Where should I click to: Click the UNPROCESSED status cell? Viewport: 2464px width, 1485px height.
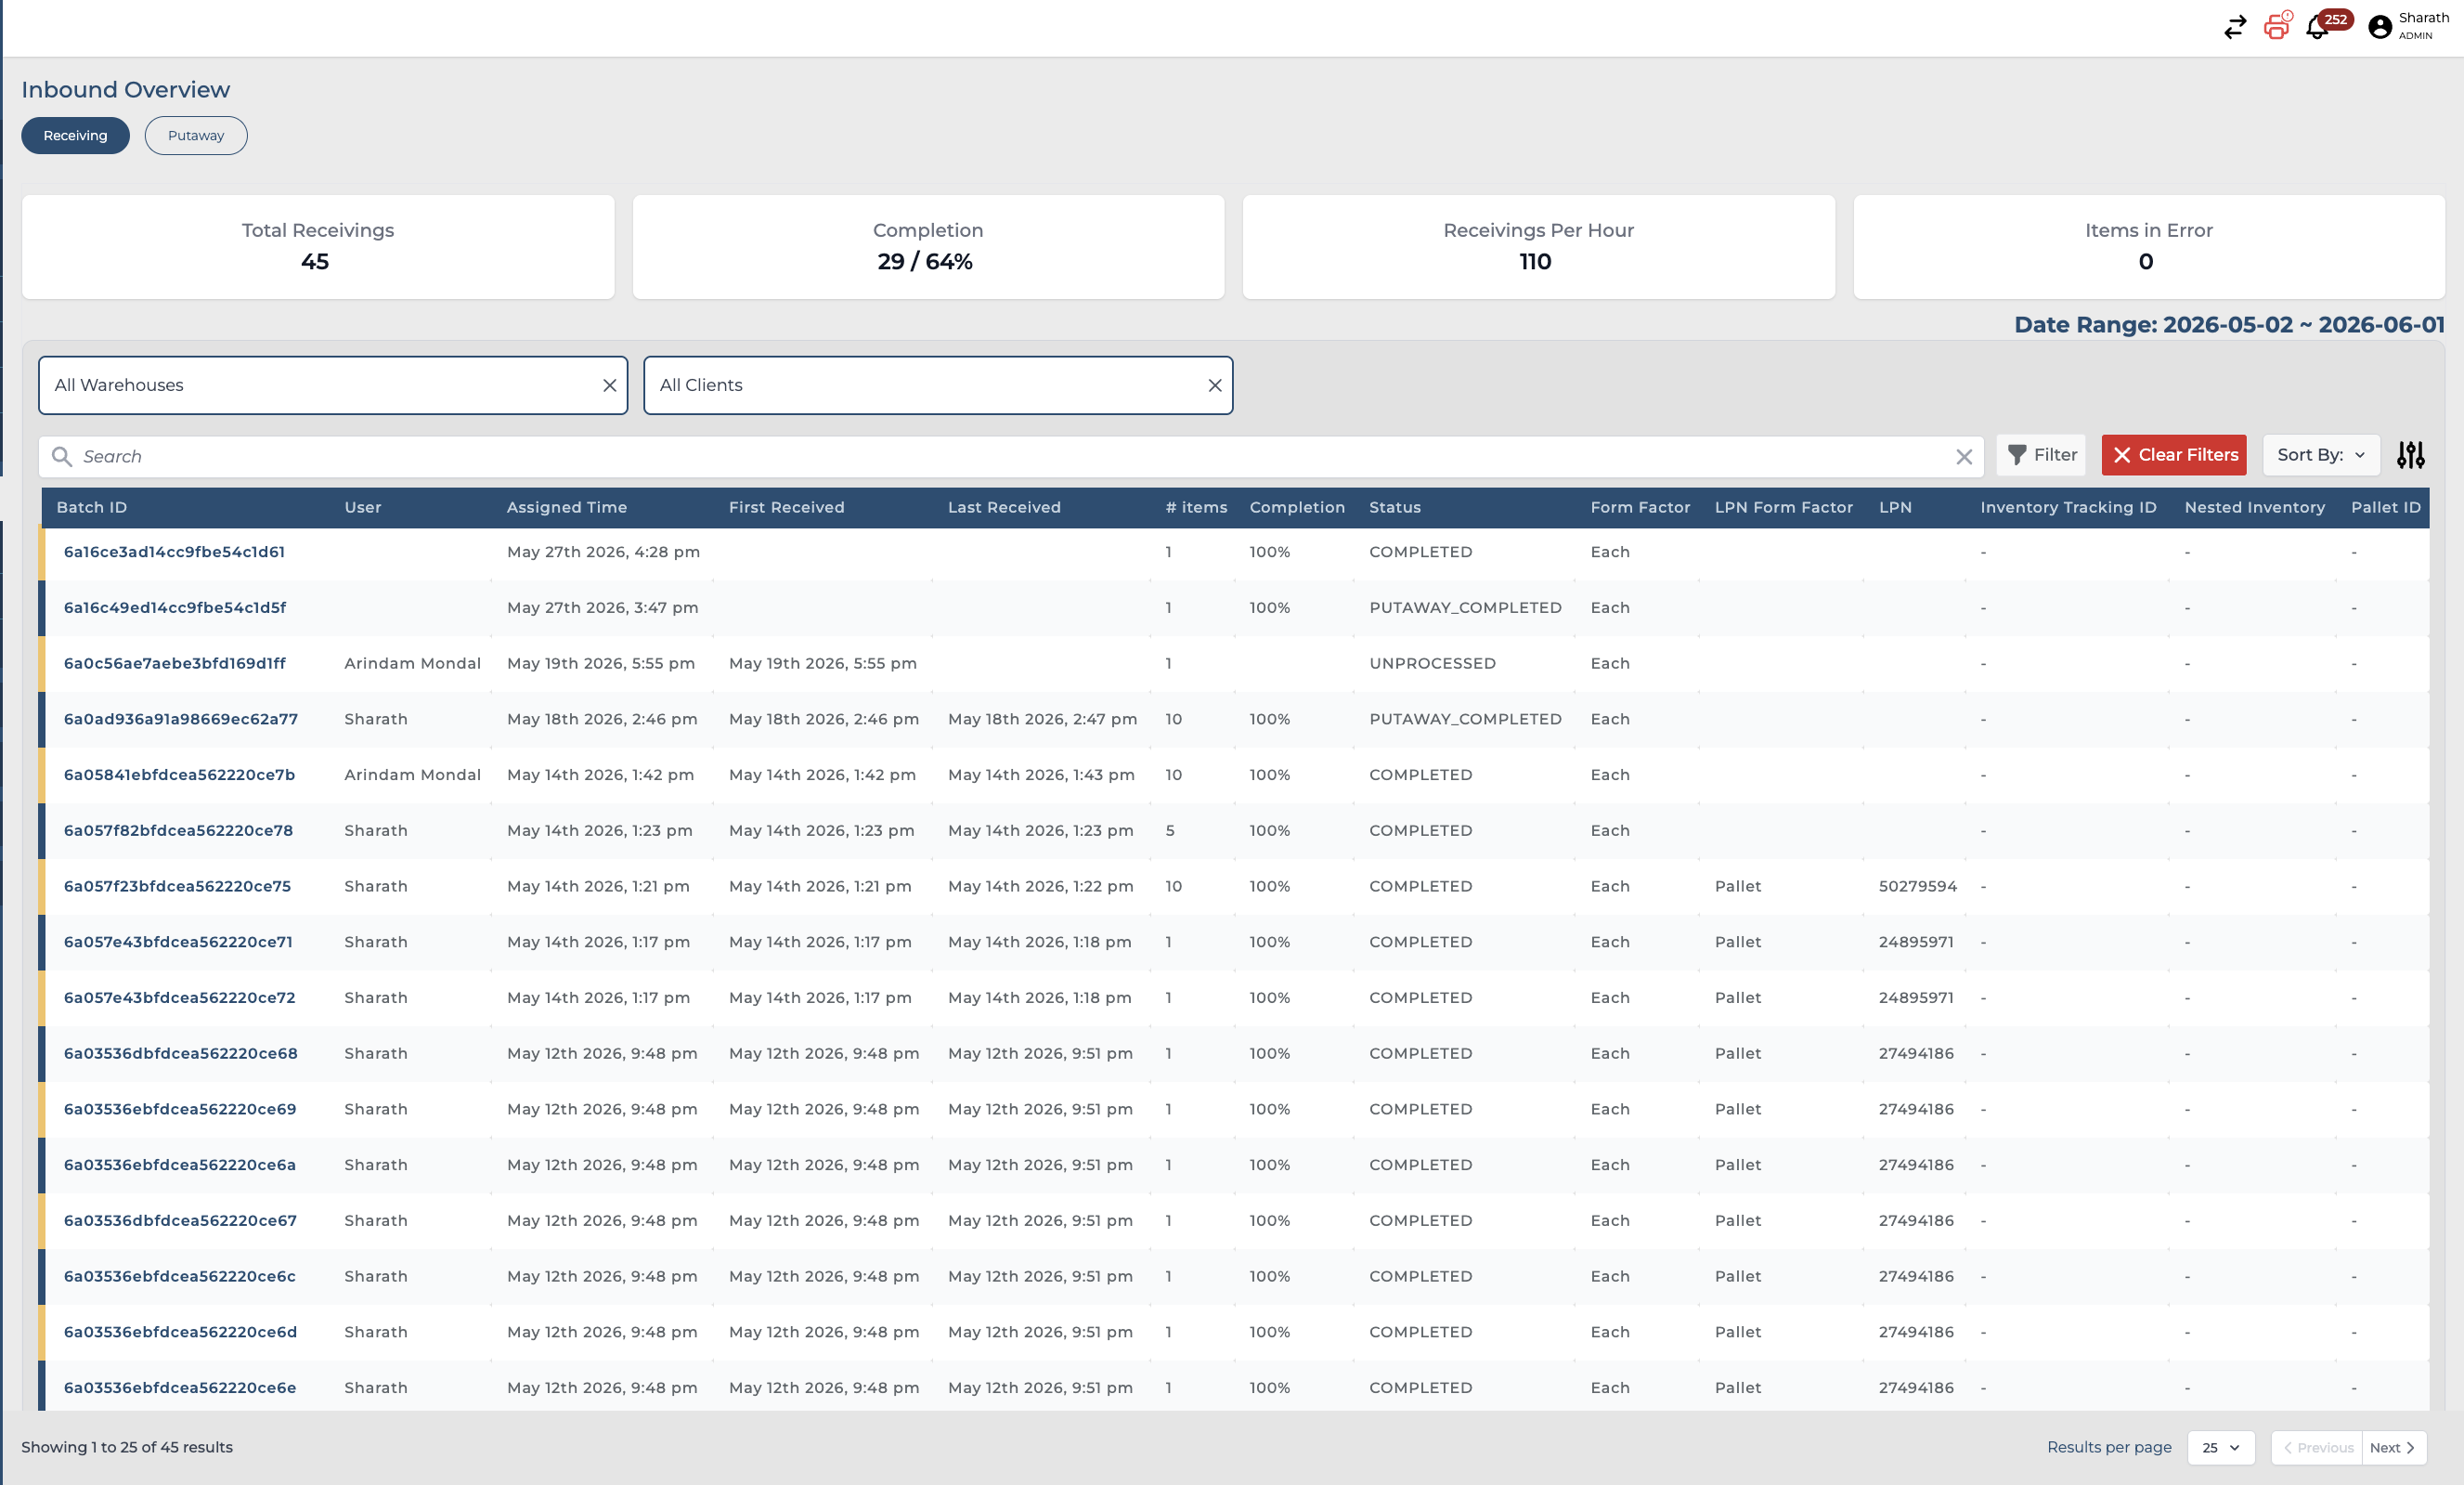point(1432,663)
